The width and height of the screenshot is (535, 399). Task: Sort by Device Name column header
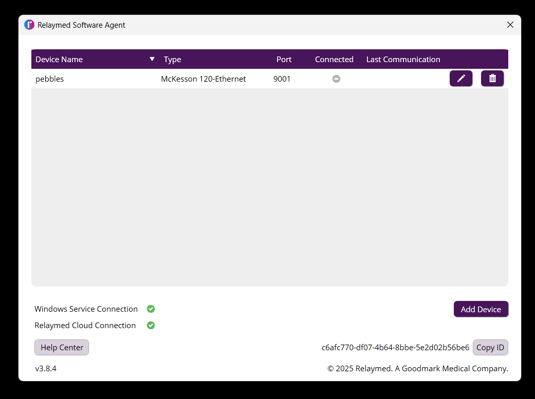(59, 59)
